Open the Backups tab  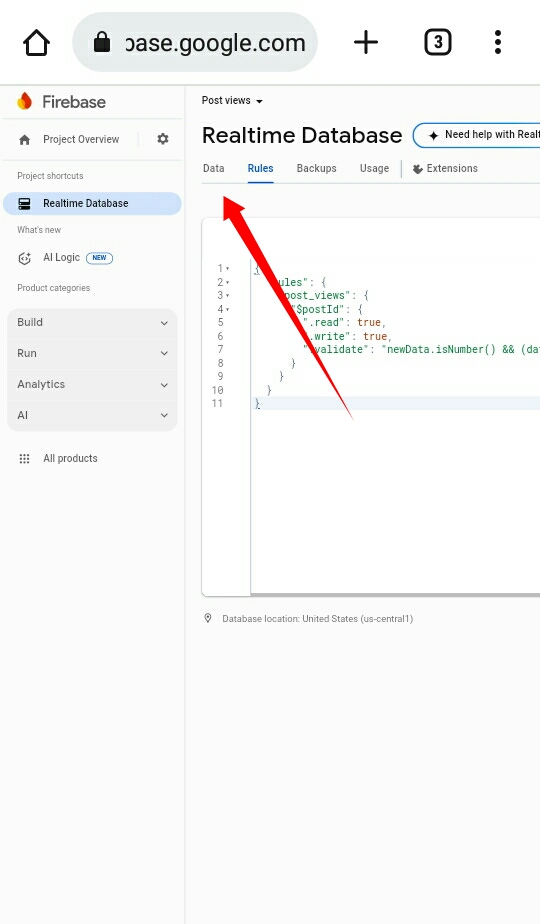[317, 169]
